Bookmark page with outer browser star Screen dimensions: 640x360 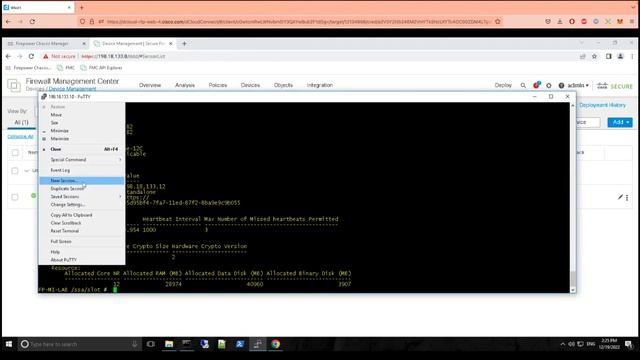pos(498,22)
